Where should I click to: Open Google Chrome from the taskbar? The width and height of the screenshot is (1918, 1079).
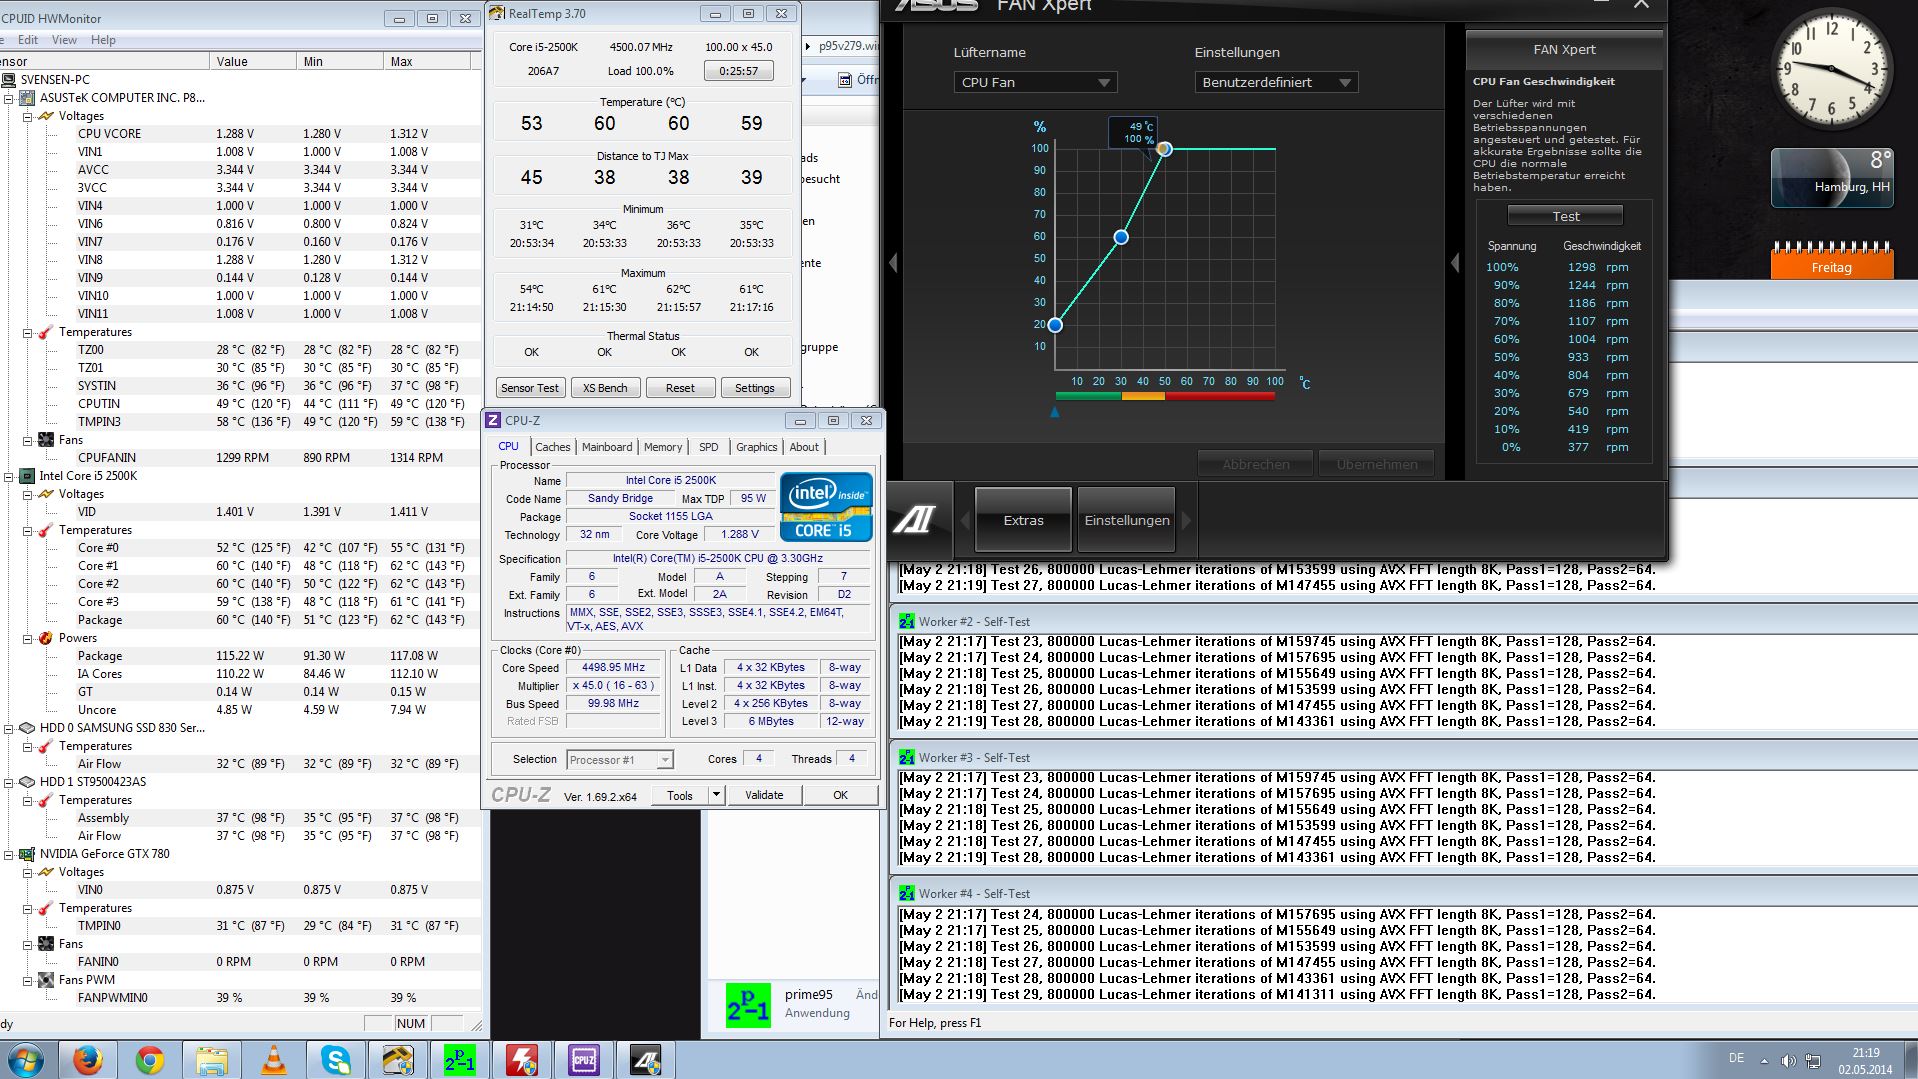click(150, 1060)
